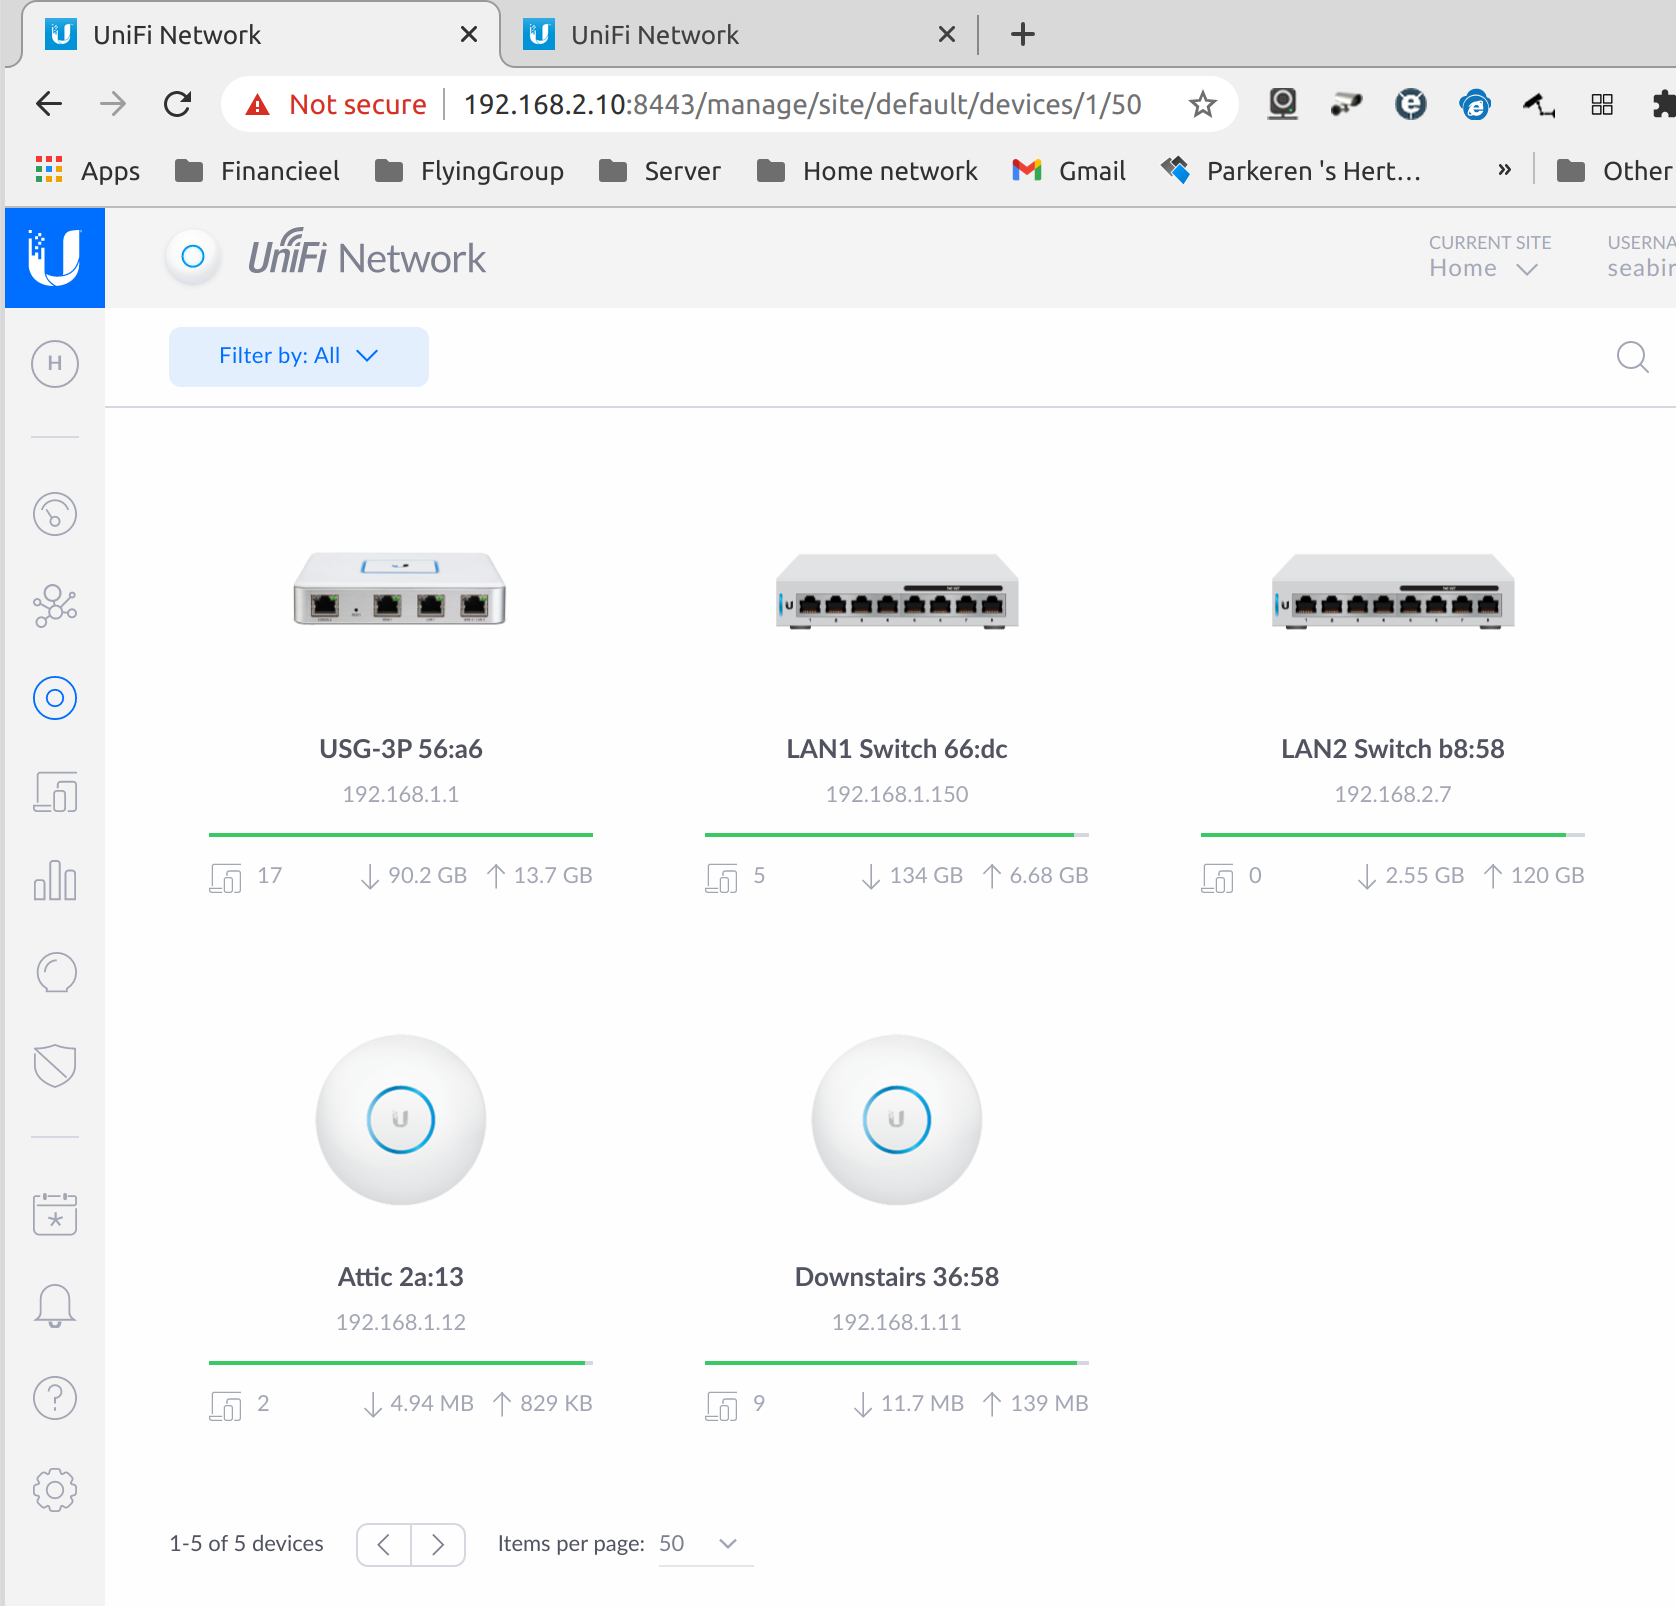The height and width of the screenshot is (1606, 1676).
Task: Click the Not secure warning
Action: tap(337, 104)
